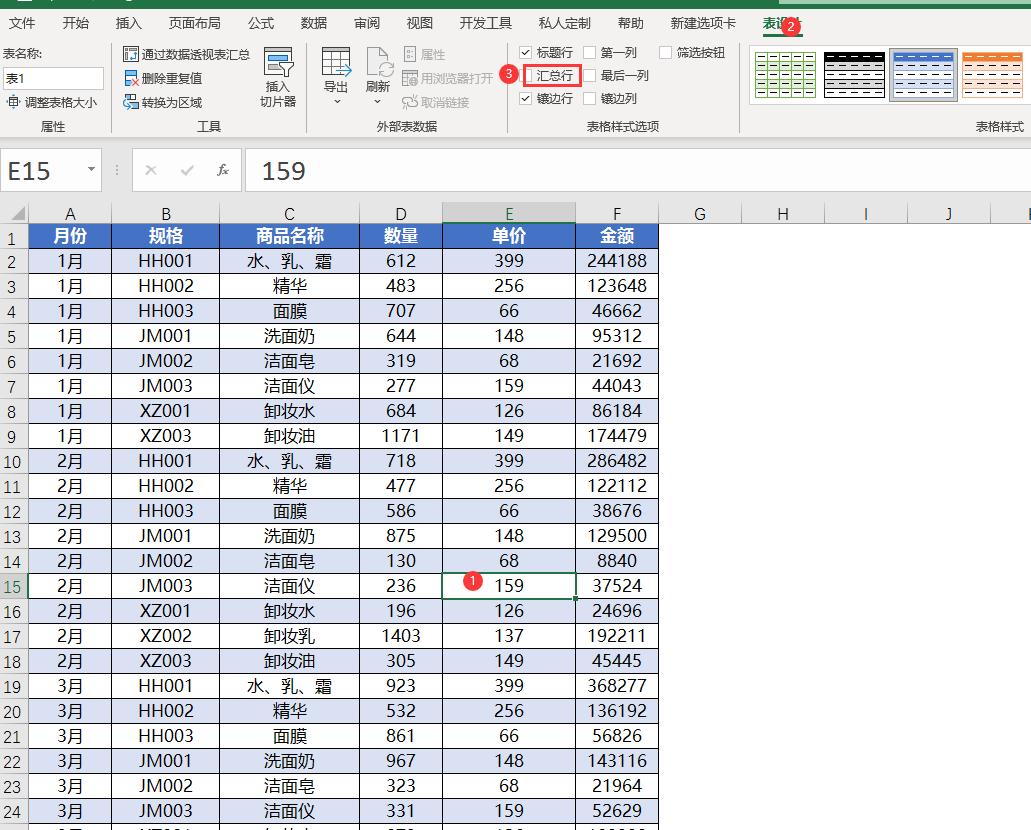Click the XZ002 cell
The height and width of the screenshot is (830, 1031).
[x=166, y=636]
